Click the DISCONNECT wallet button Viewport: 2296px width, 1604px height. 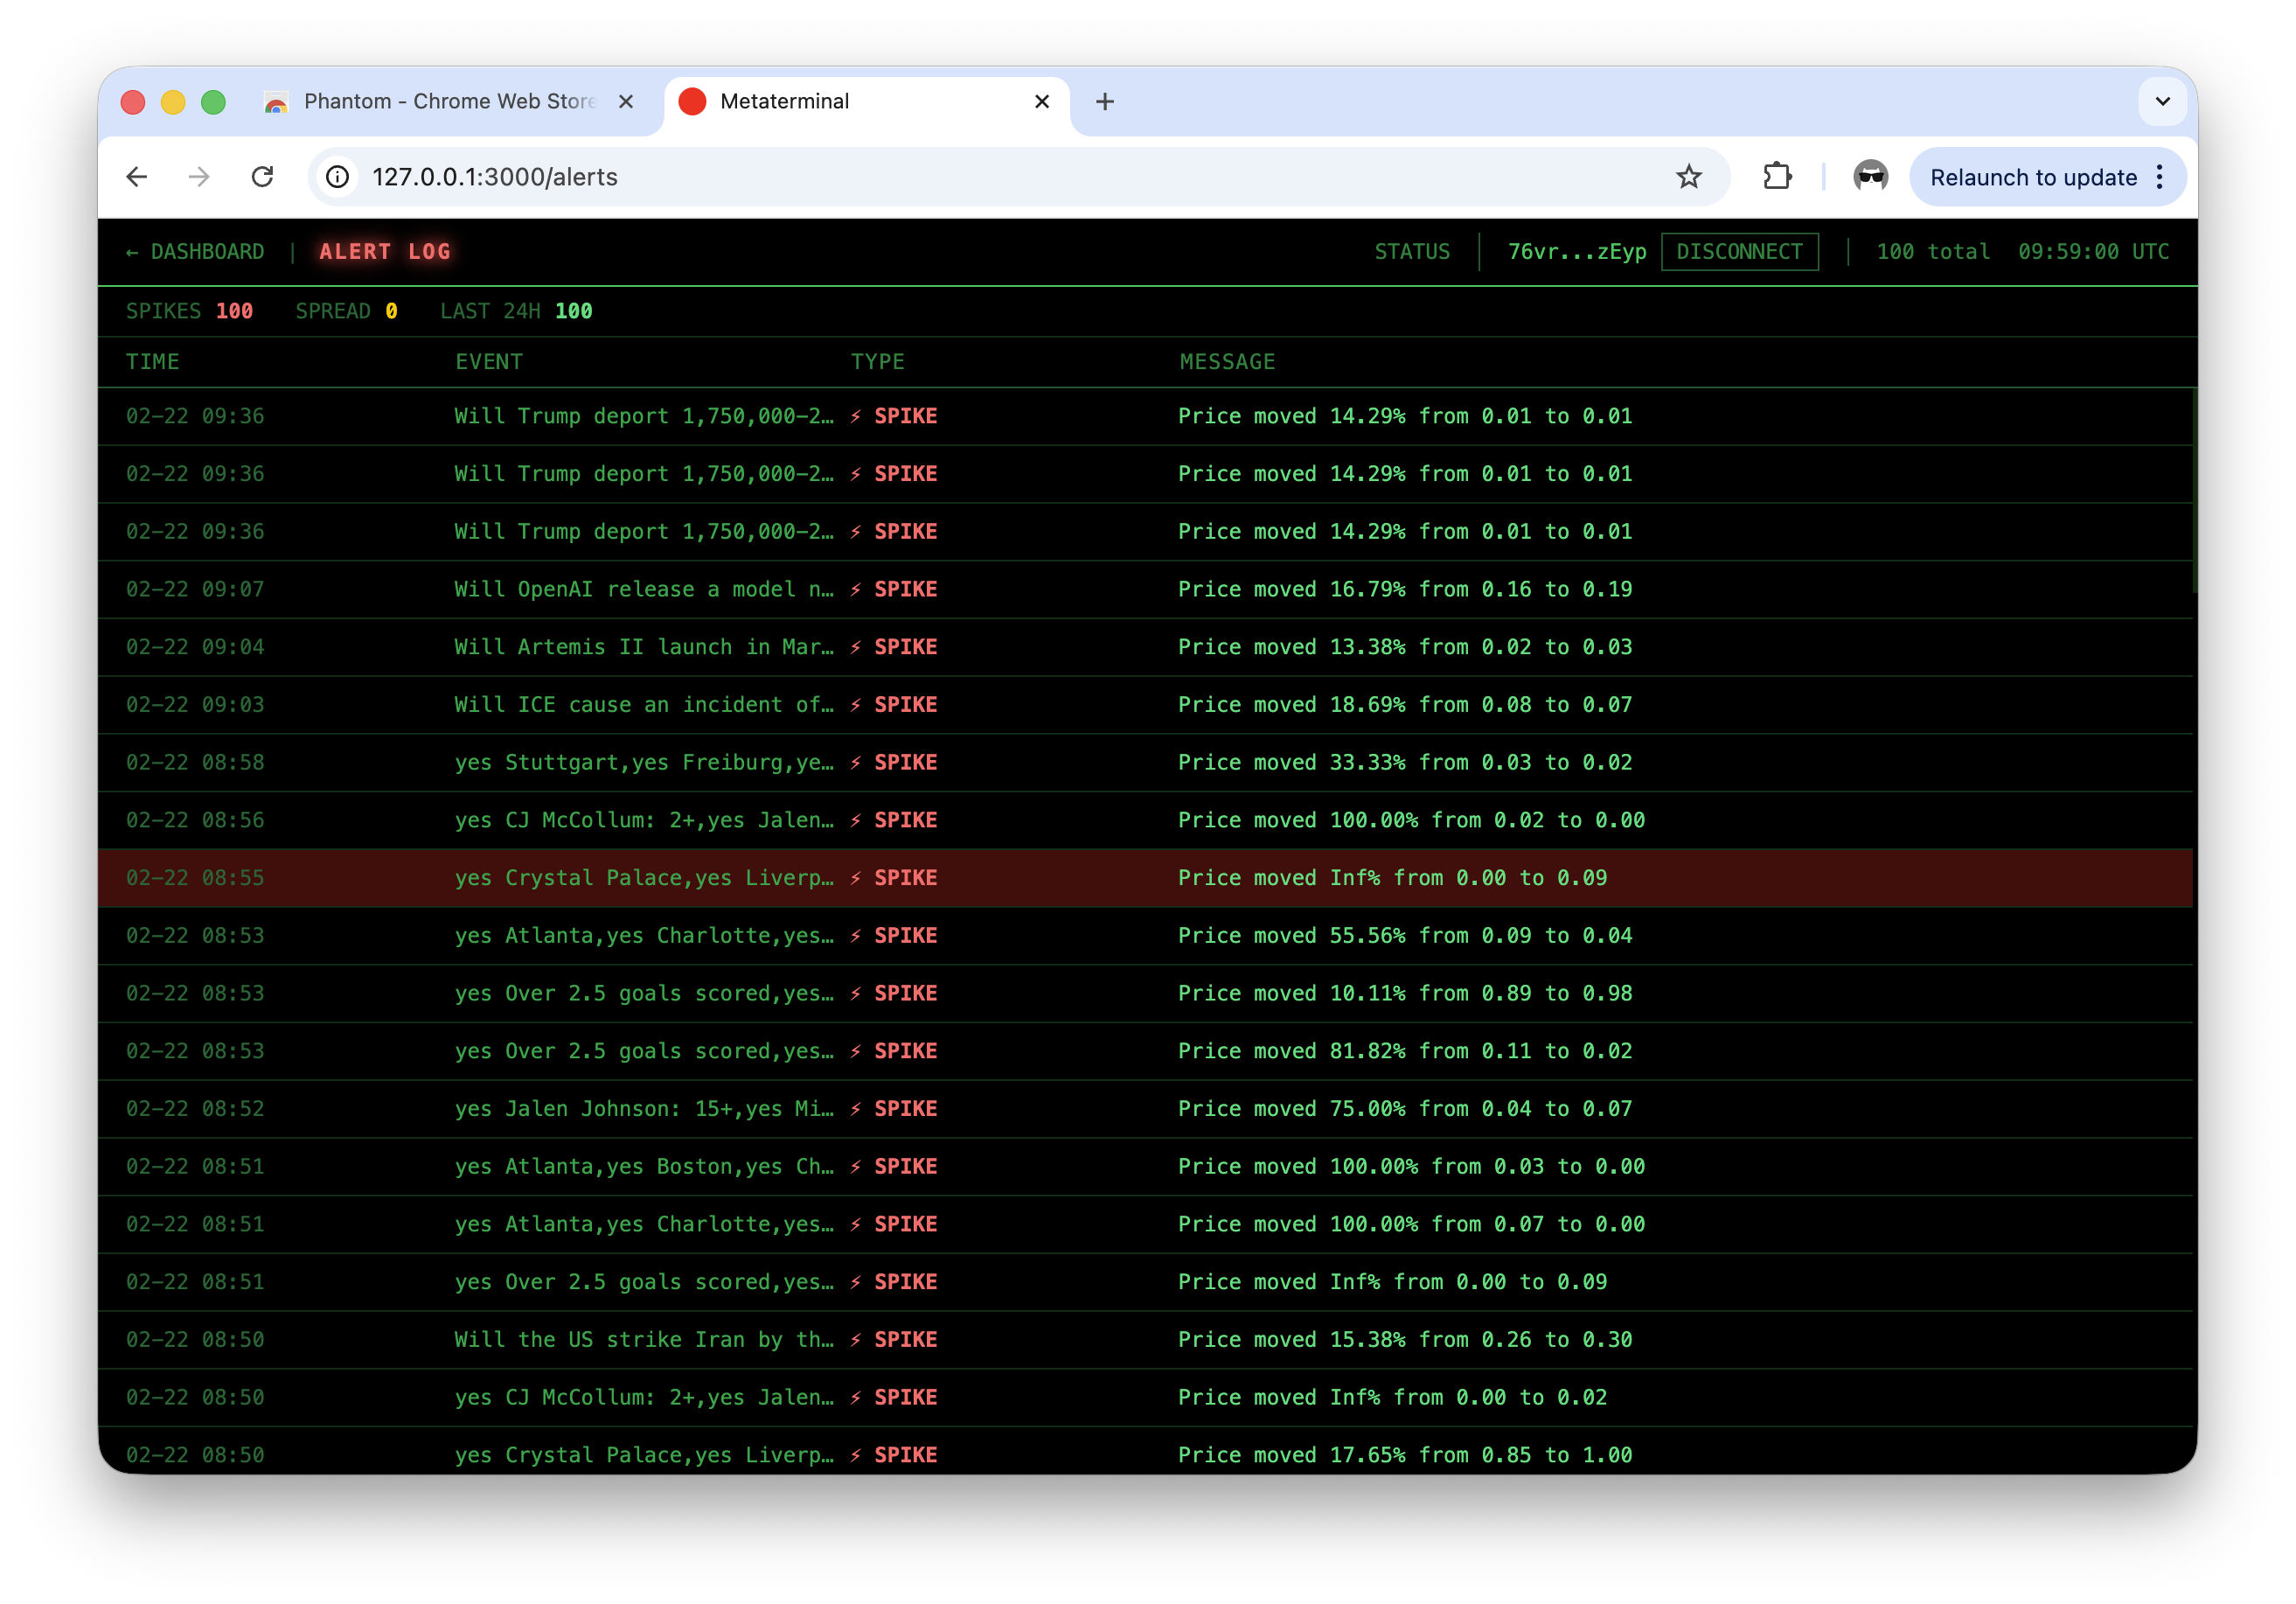(x=1738, y=252)
